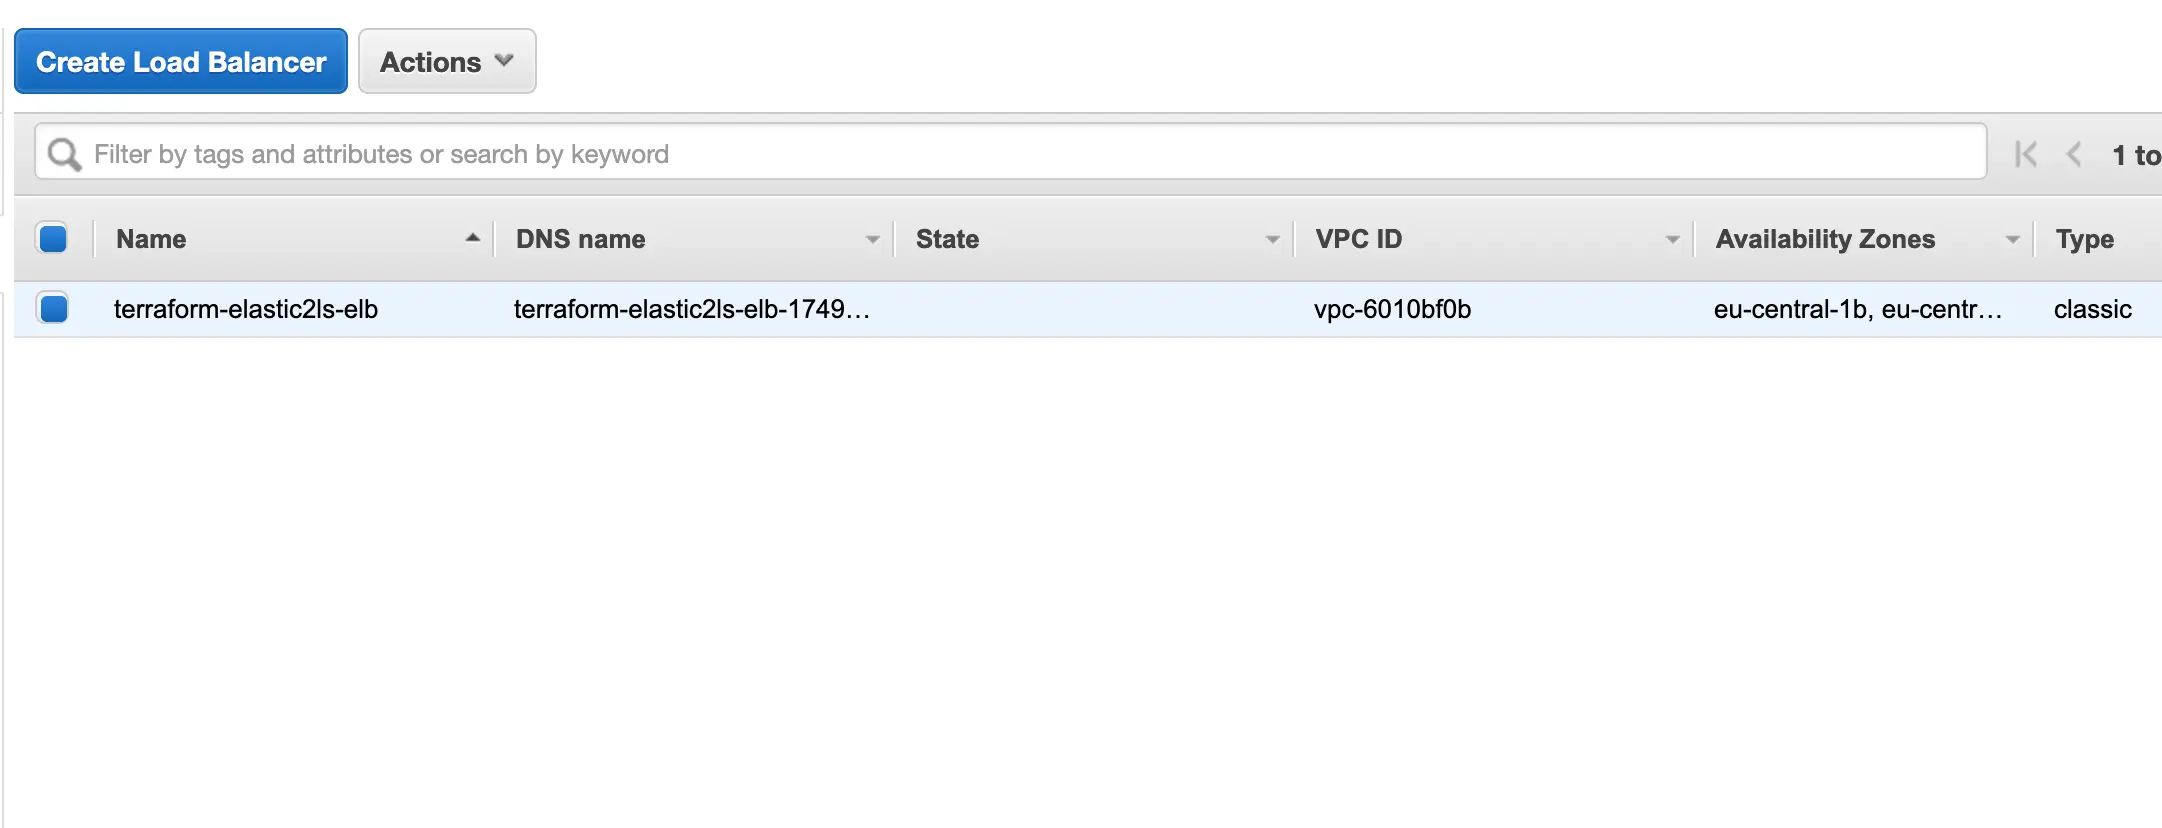Select the terraform-elastic2ls-elb load balancer name
Viewport: 2162px width, 828px height.
pos(245,309)
